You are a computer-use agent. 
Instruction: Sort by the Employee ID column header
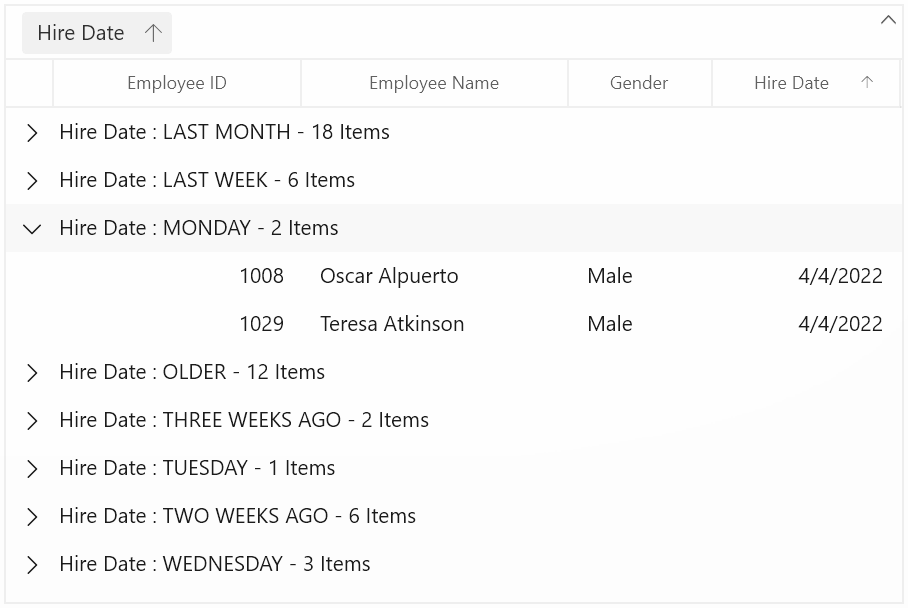pos(177,83)
